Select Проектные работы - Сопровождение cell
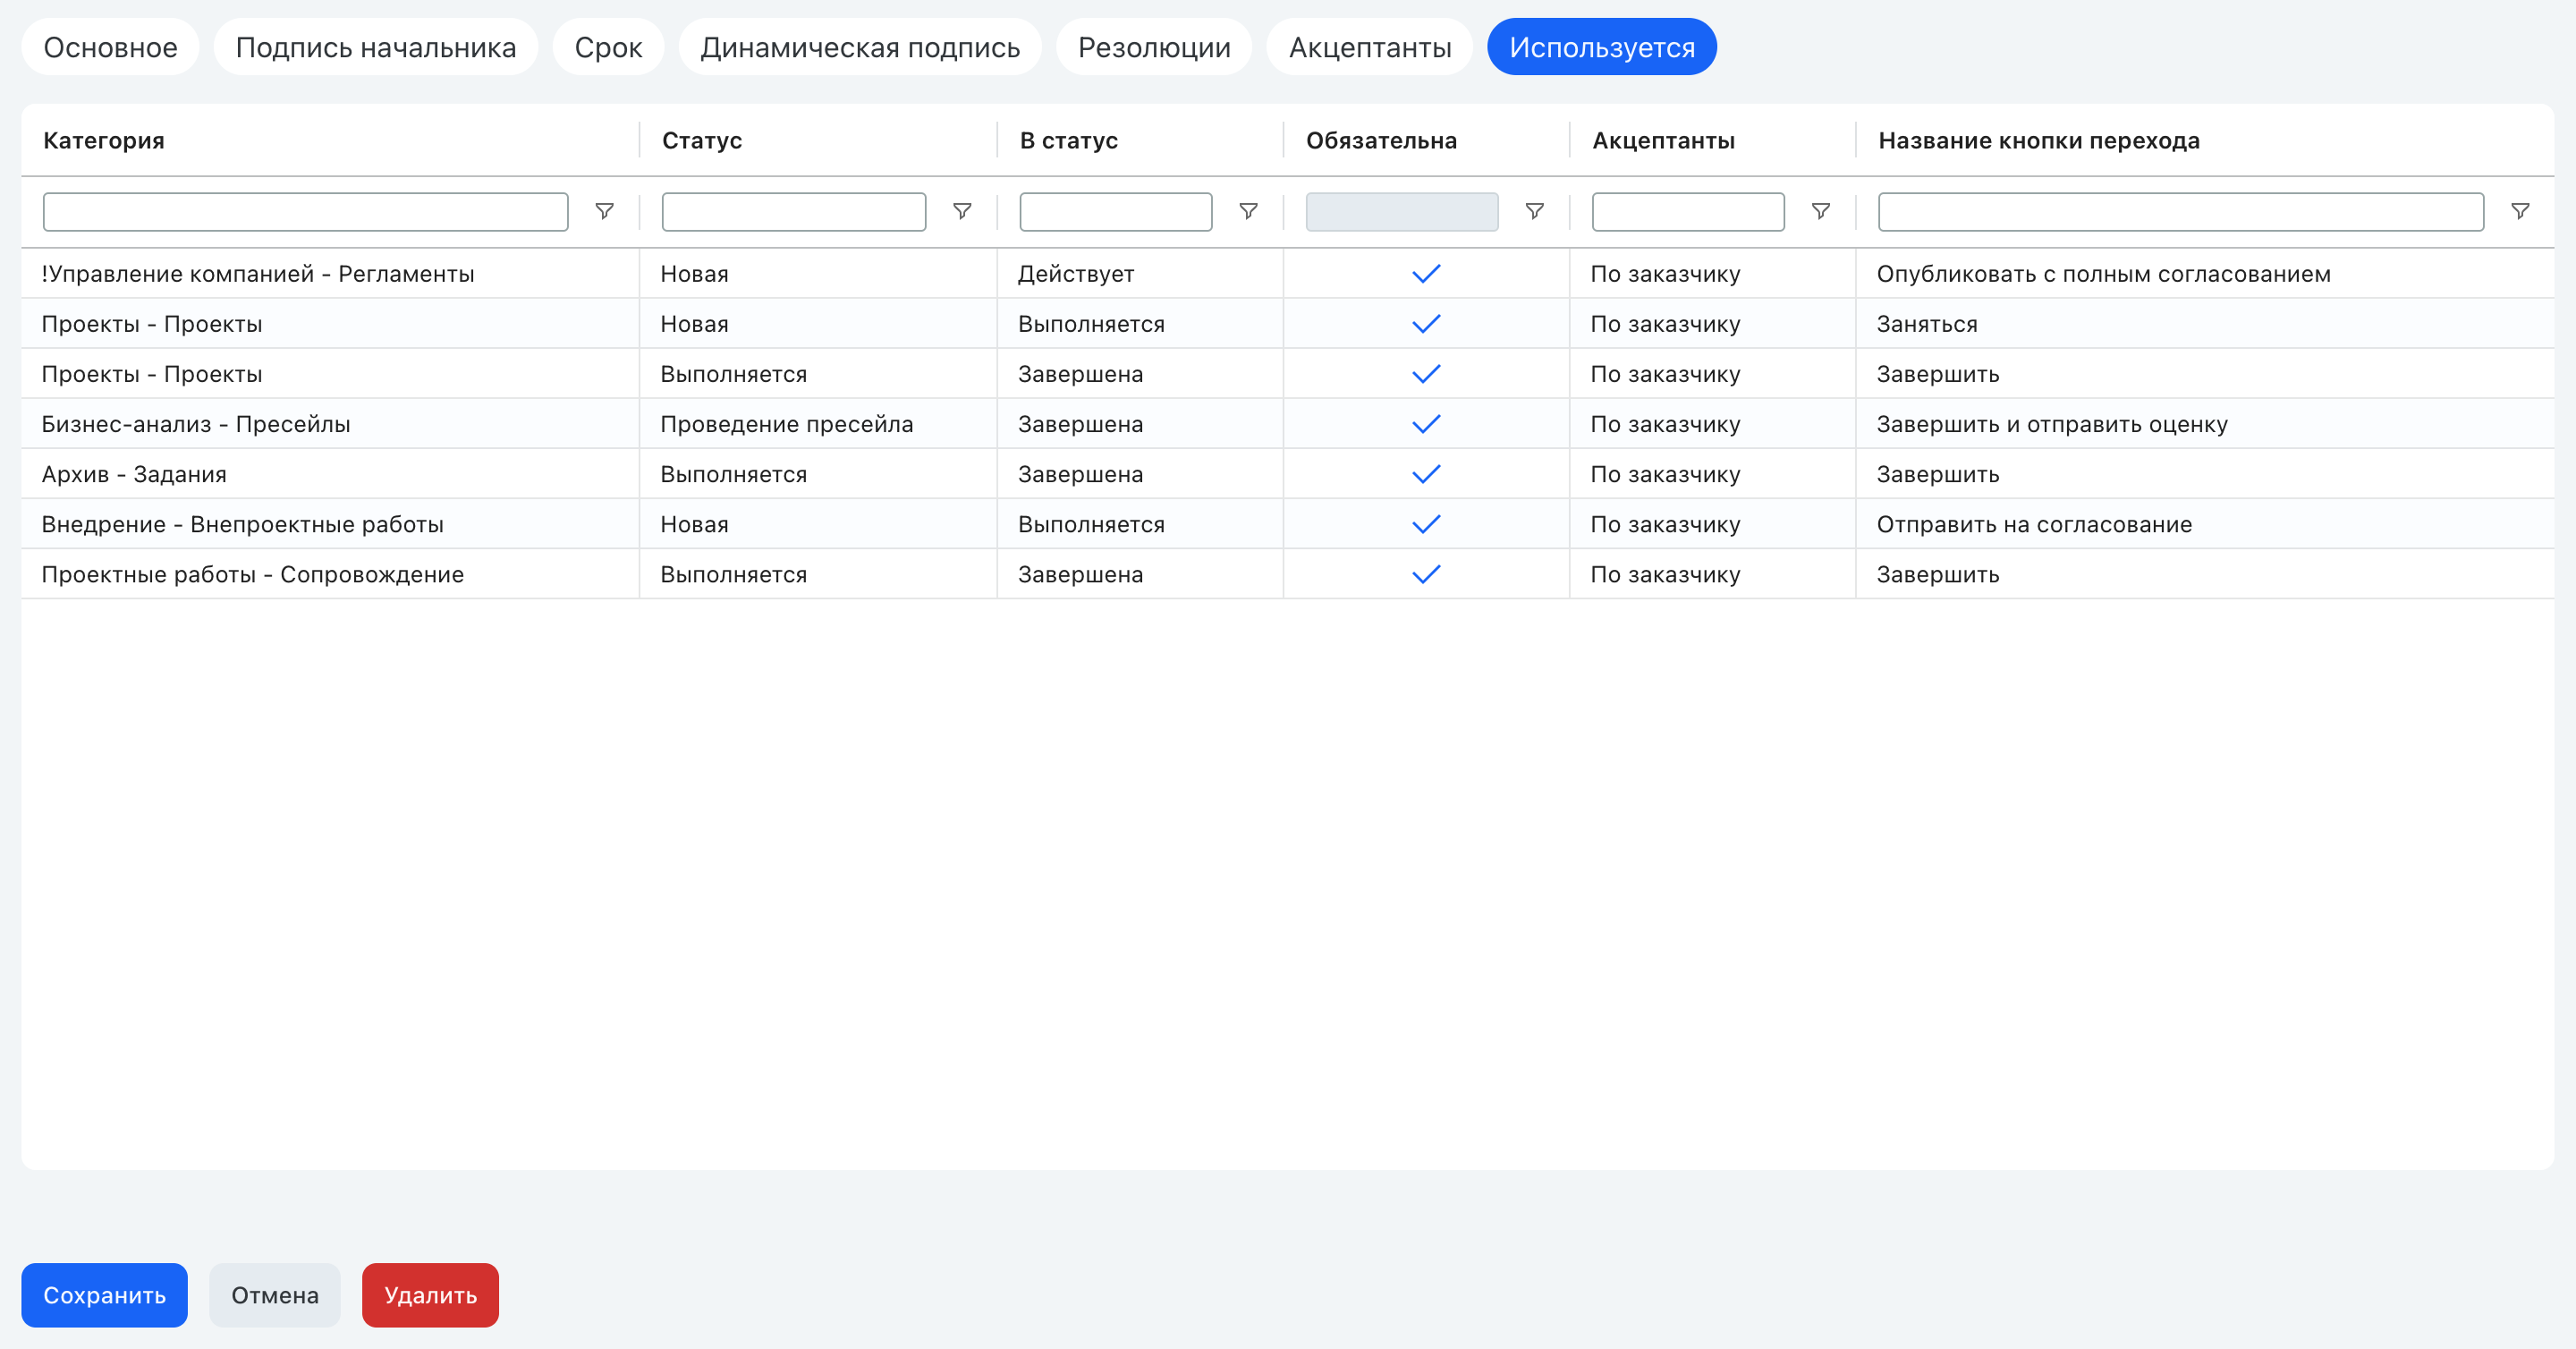Viewport: 2576px width, 1349px height. (x=330, y=573)
